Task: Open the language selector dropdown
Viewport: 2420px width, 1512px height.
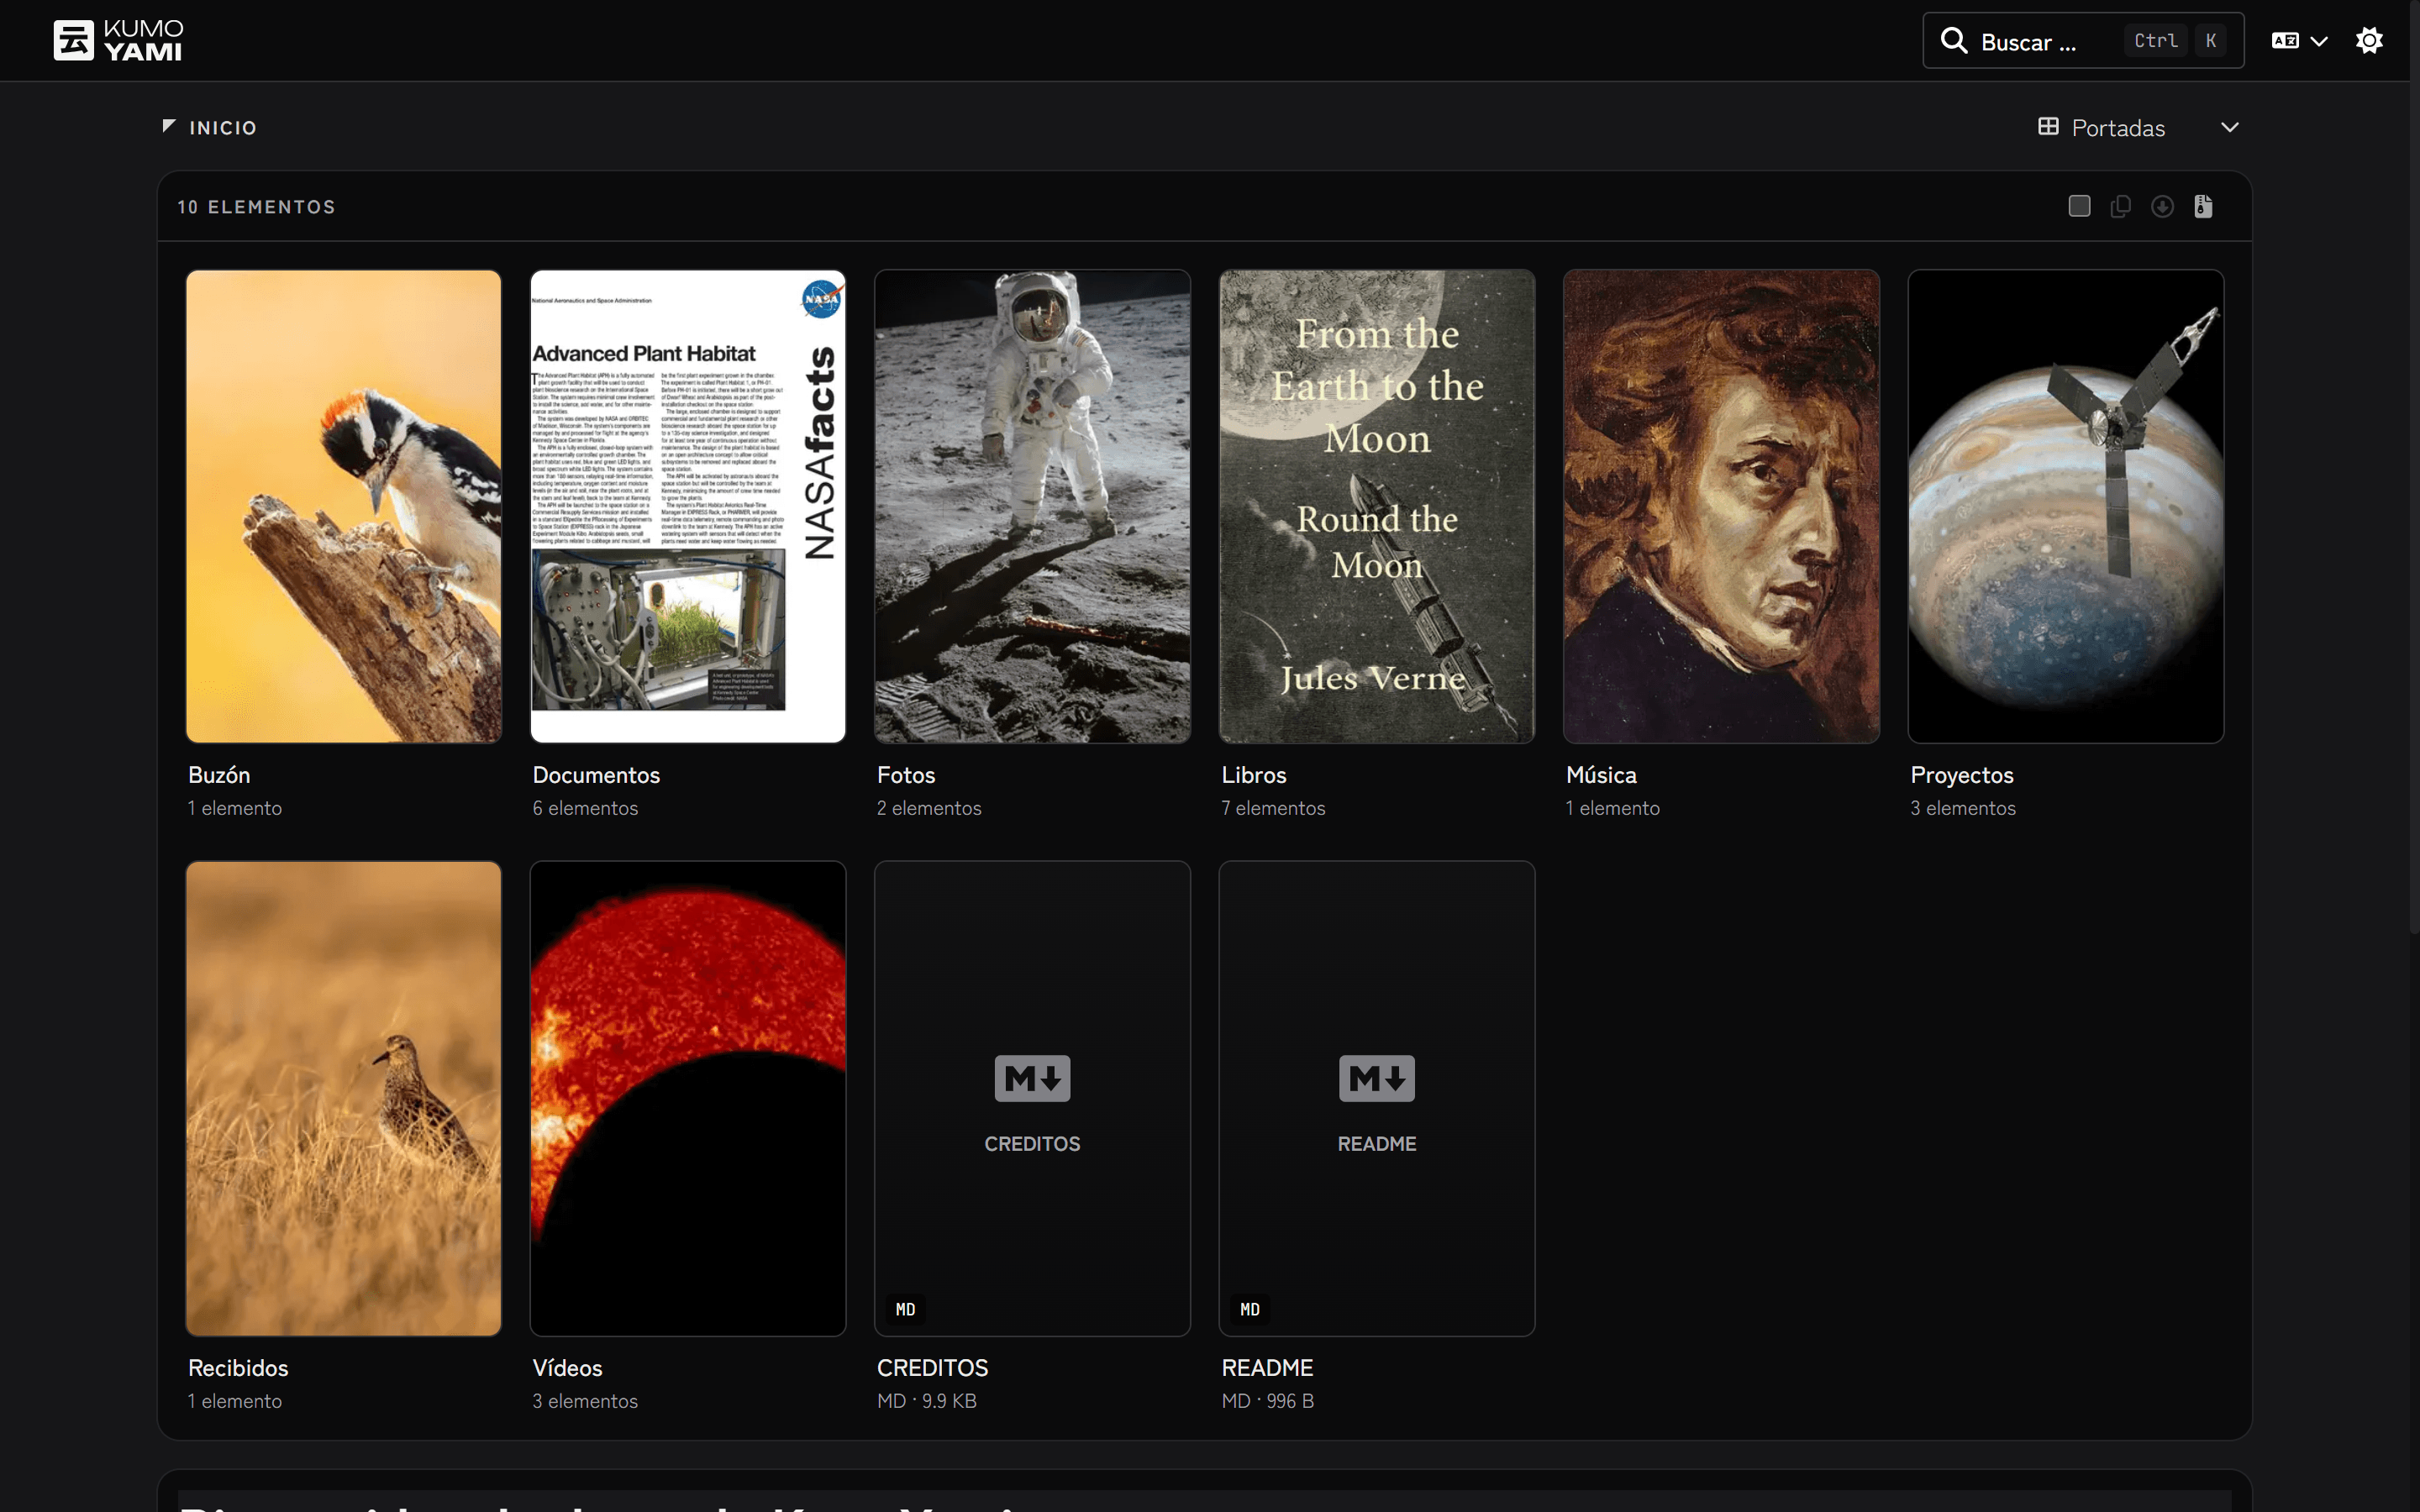Action: [2299, 40]
